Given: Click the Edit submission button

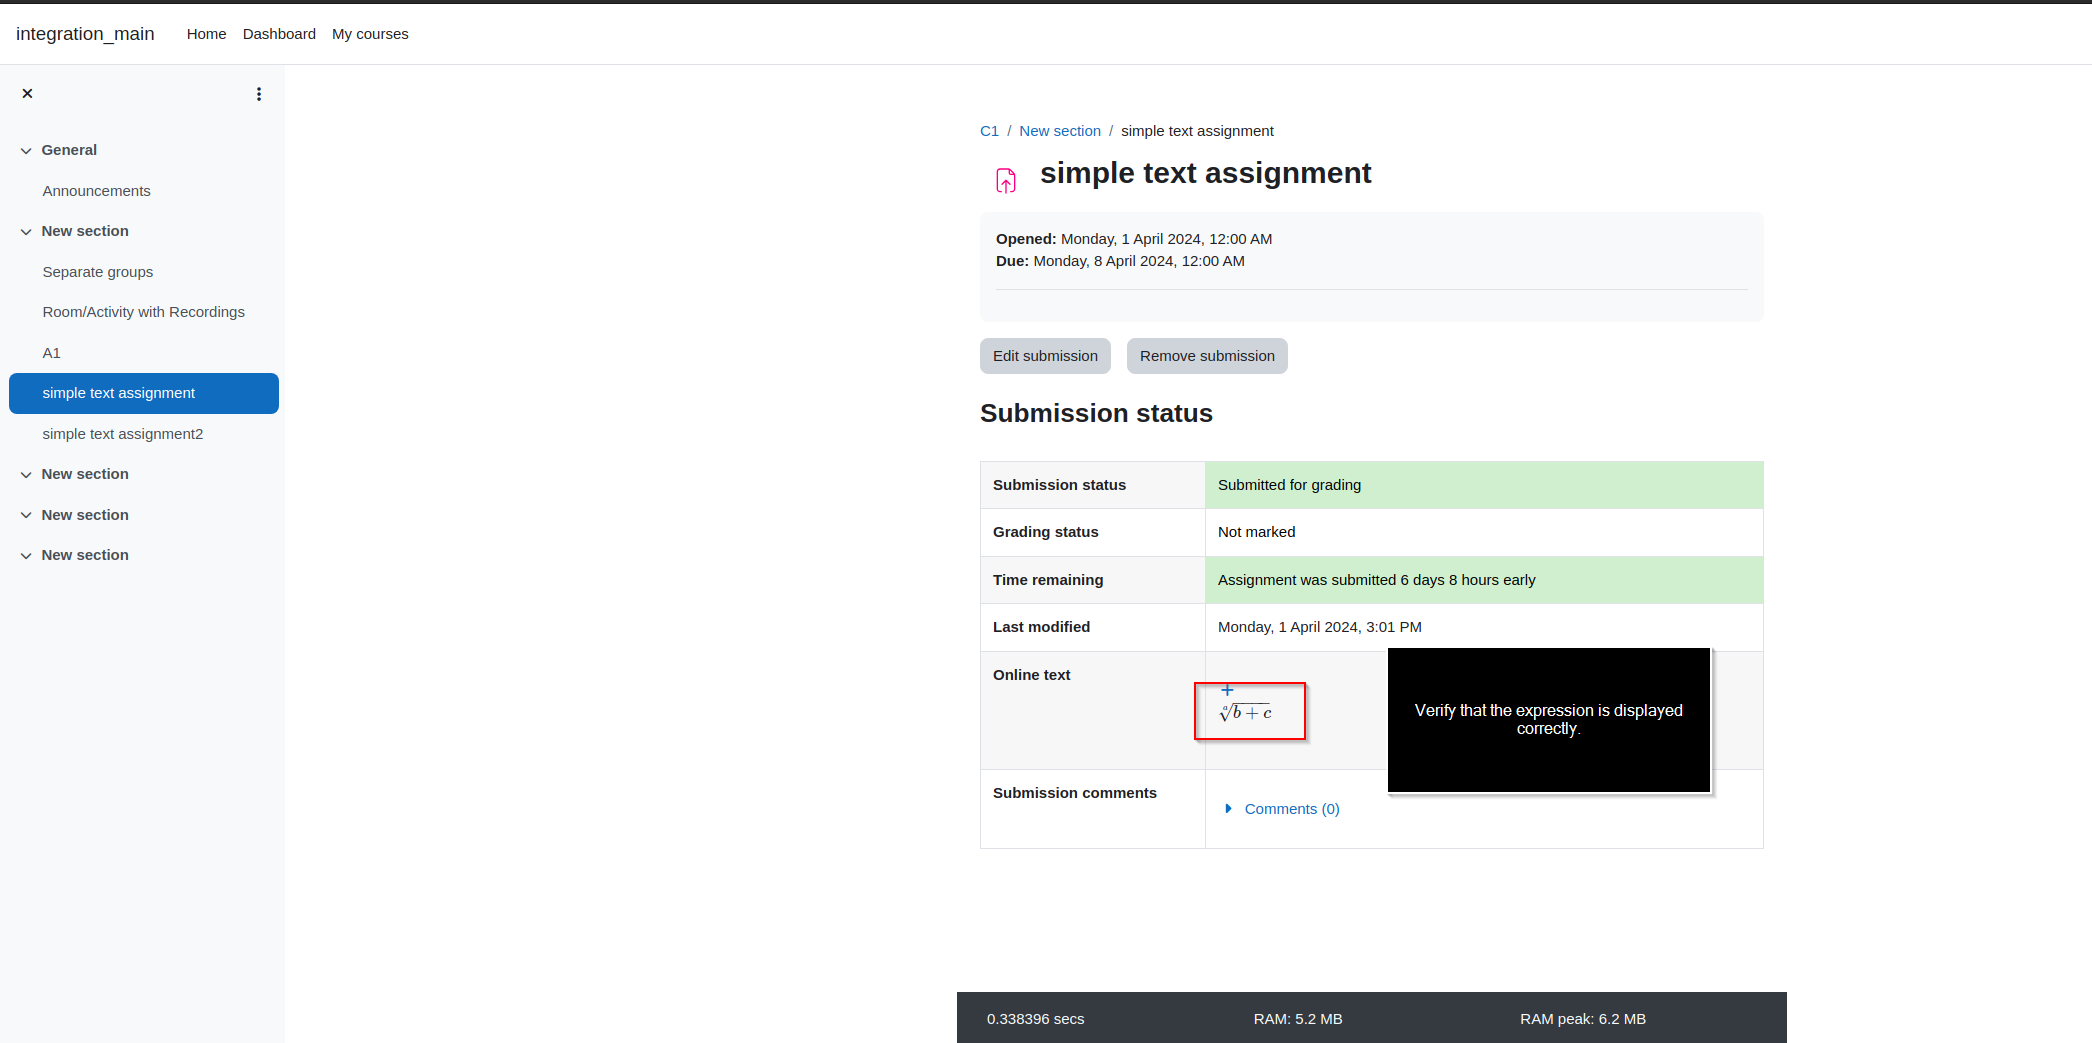Looking at the screenshot, I should [1045, 356].
